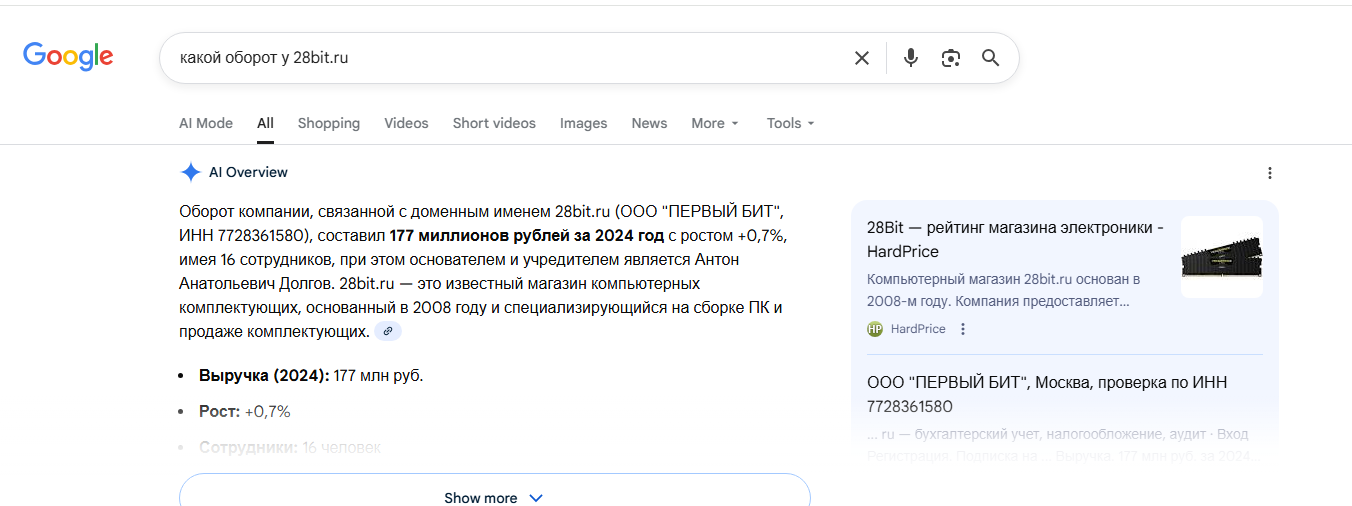Expand the More dropdown
This screenshot has height=506, width=1352.
[715, 123]
